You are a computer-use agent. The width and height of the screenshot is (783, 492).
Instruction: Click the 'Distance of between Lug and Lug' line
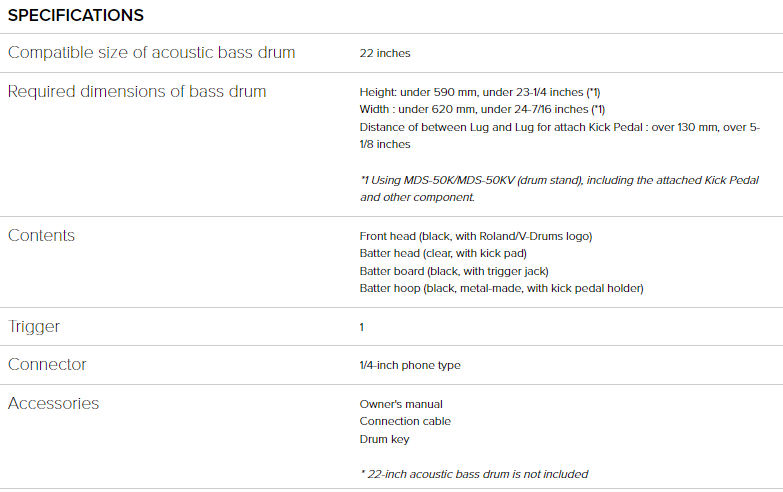[559, 127]
